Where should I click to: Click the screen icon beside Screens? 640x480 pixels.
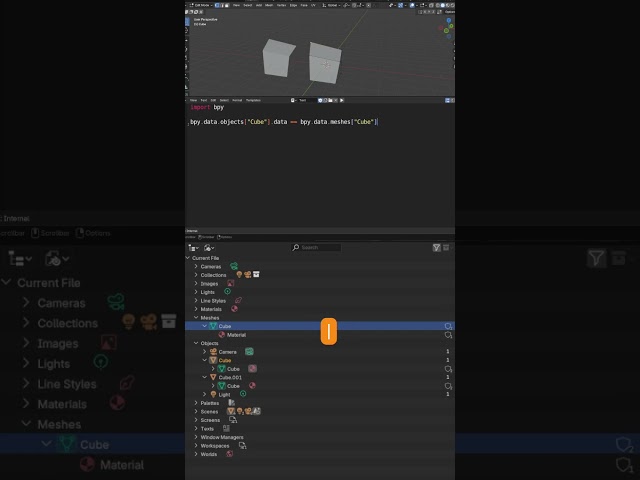coord(233,420)
